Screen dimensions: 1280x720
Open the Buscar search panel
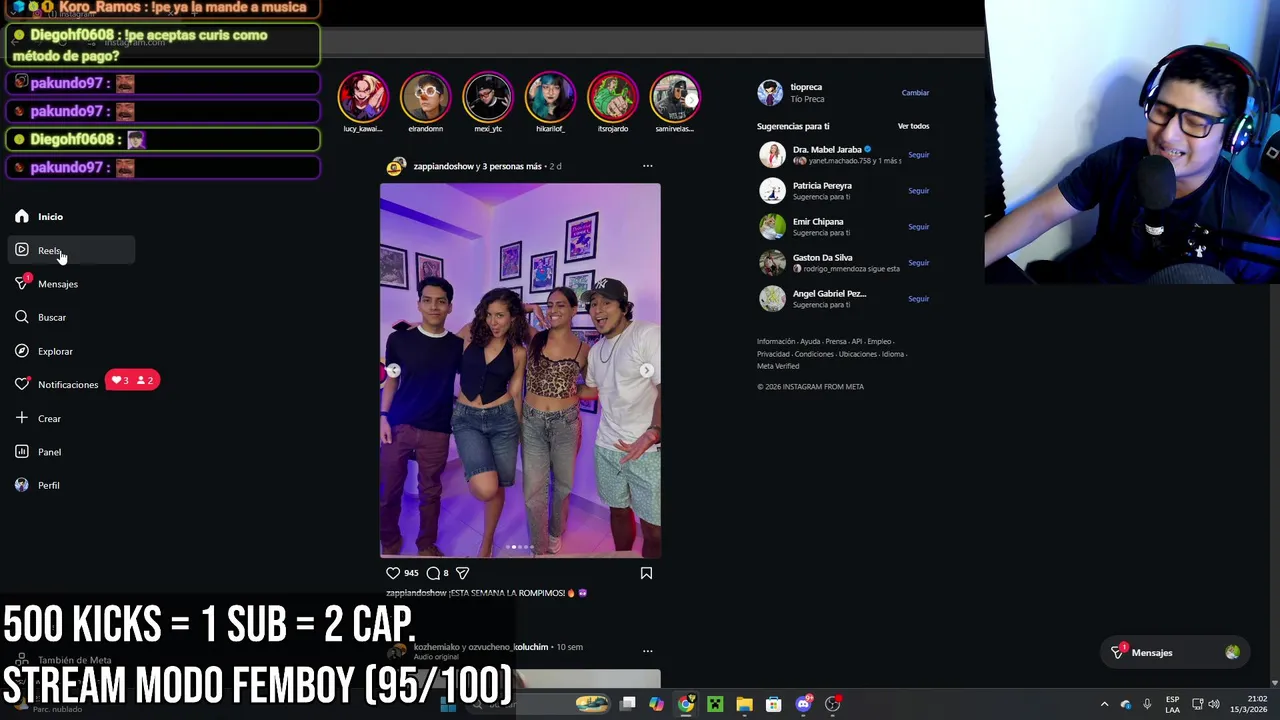(x=41, y=317)
